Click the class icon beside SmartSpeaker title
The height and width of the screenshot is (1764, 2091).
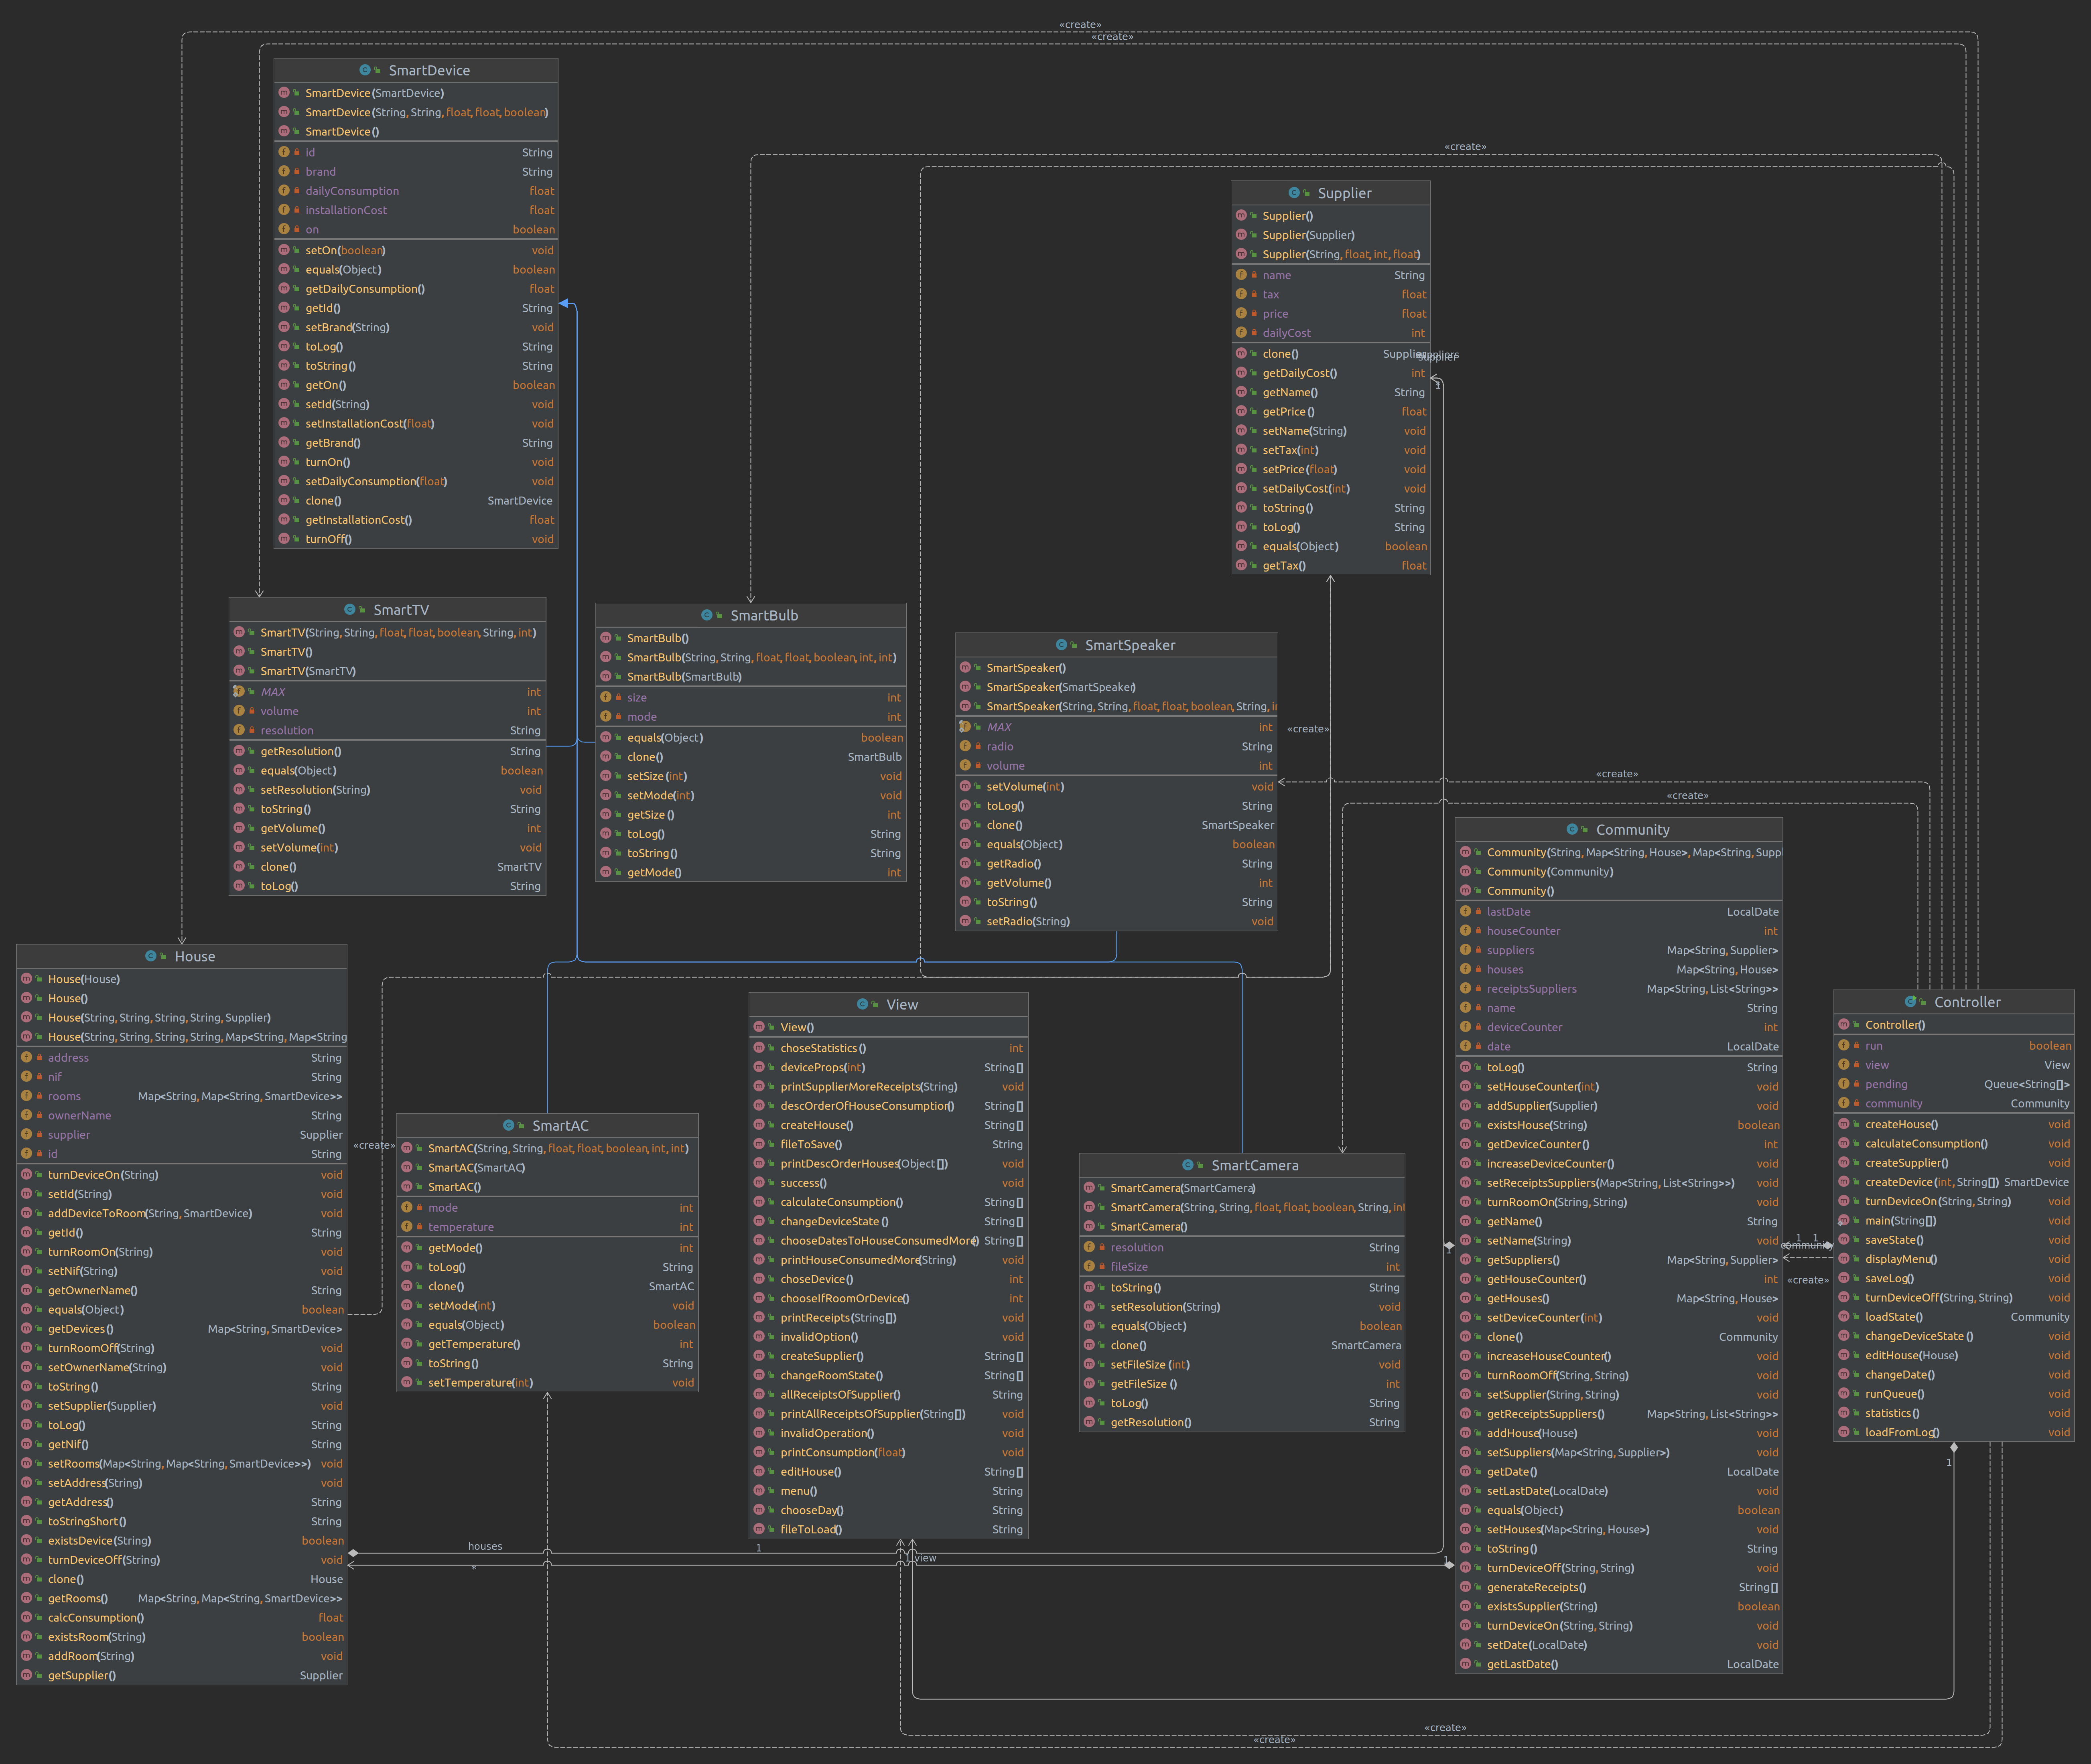click(1062, 644)
